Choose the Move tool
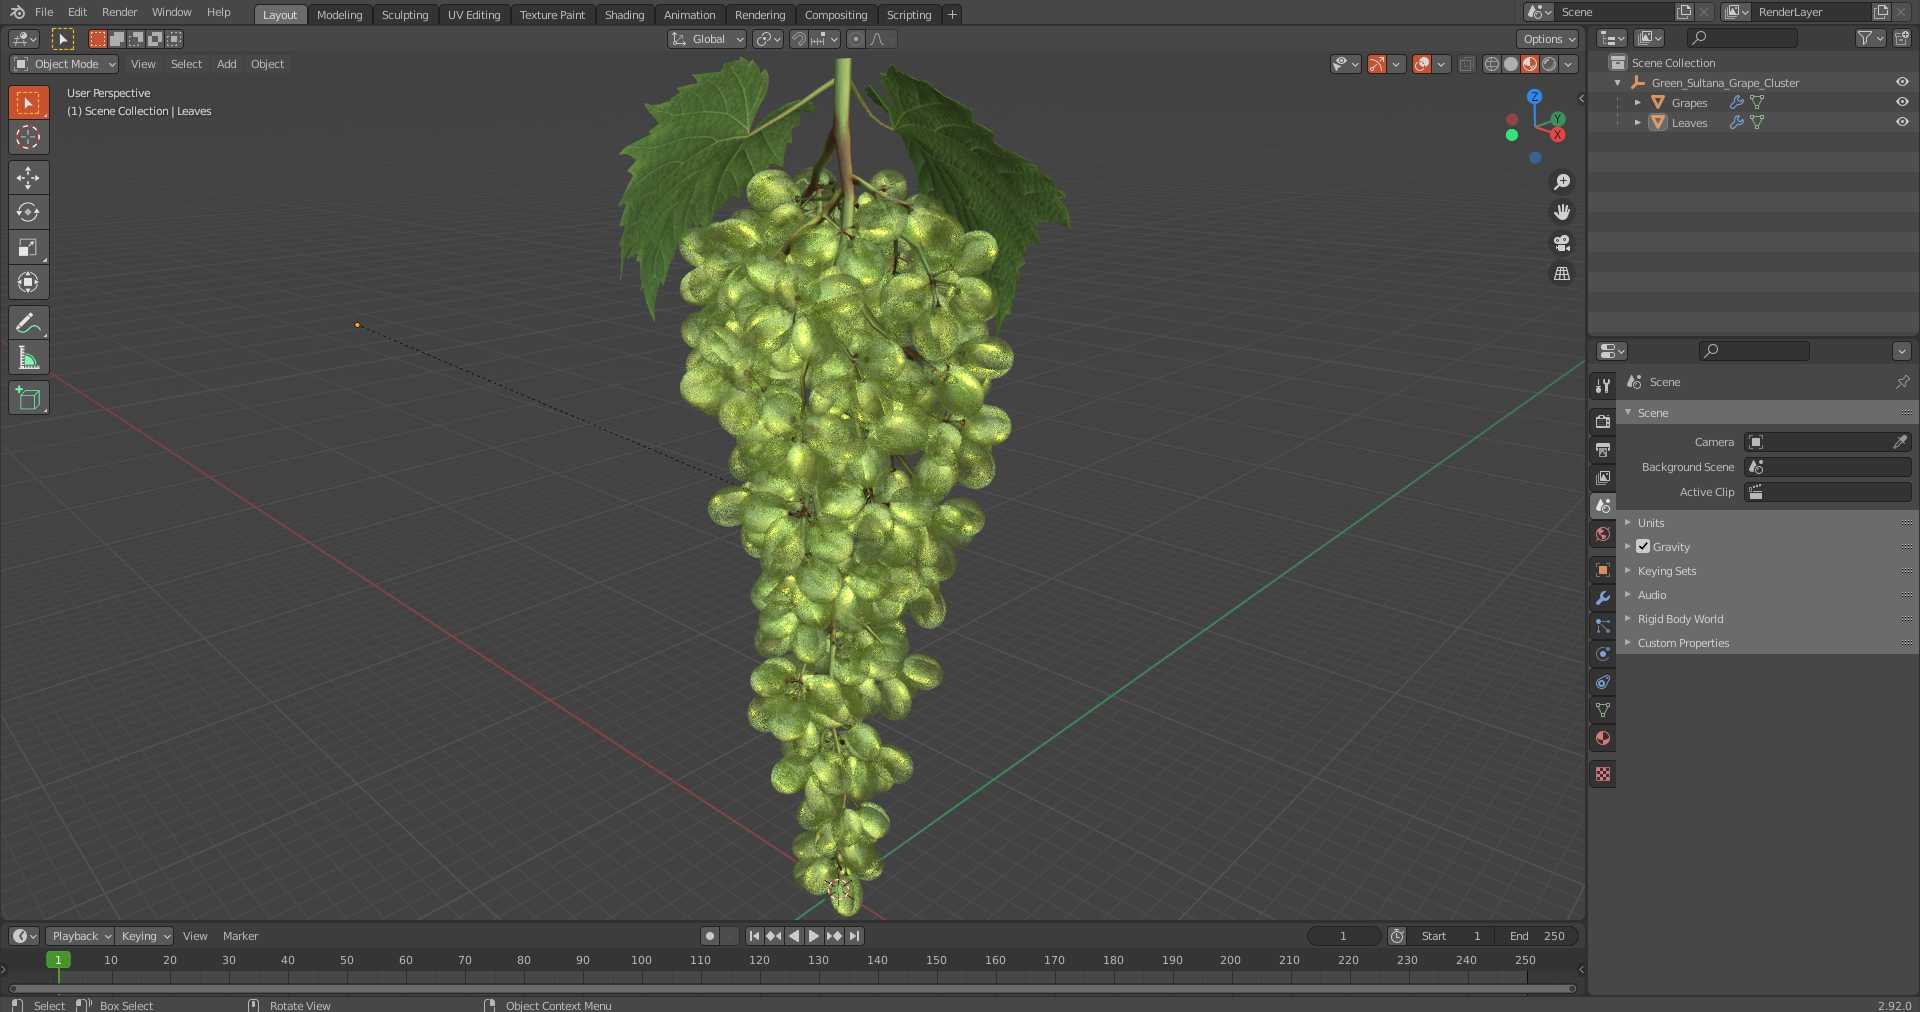The width and height of the screenshot is (1920, 1012). pos(28,178)
